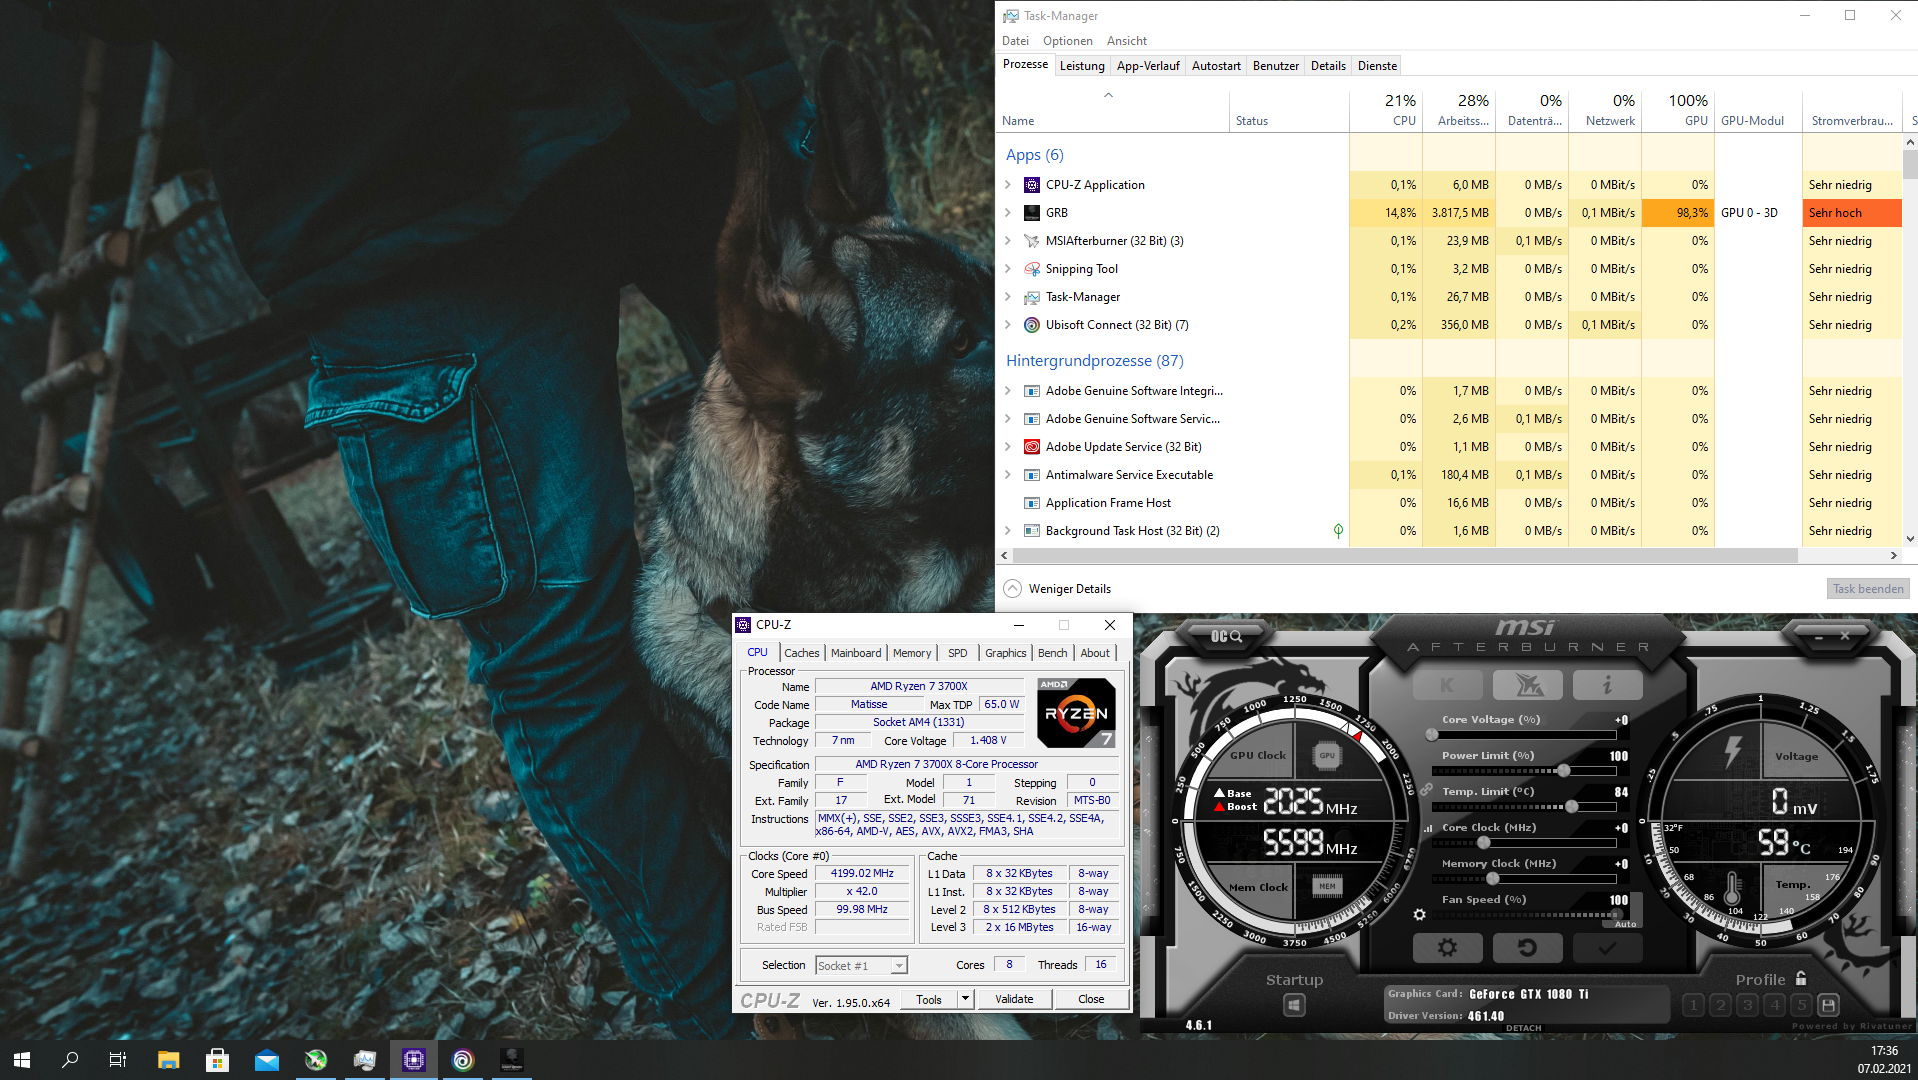Viewport: 1918px width, 1080px height.
Task: Open fan speed settings gear icon
Action: 1419,914
